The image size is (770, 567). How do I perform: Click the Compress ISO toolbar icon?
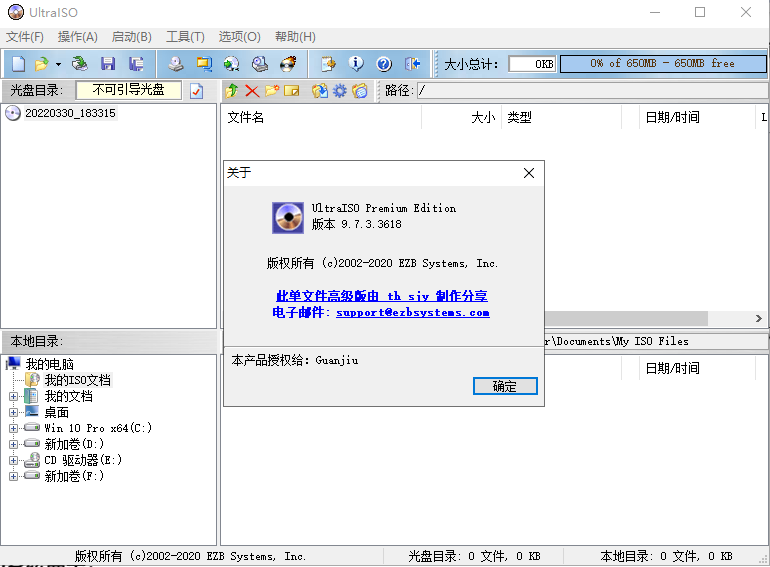coord(204,64)
